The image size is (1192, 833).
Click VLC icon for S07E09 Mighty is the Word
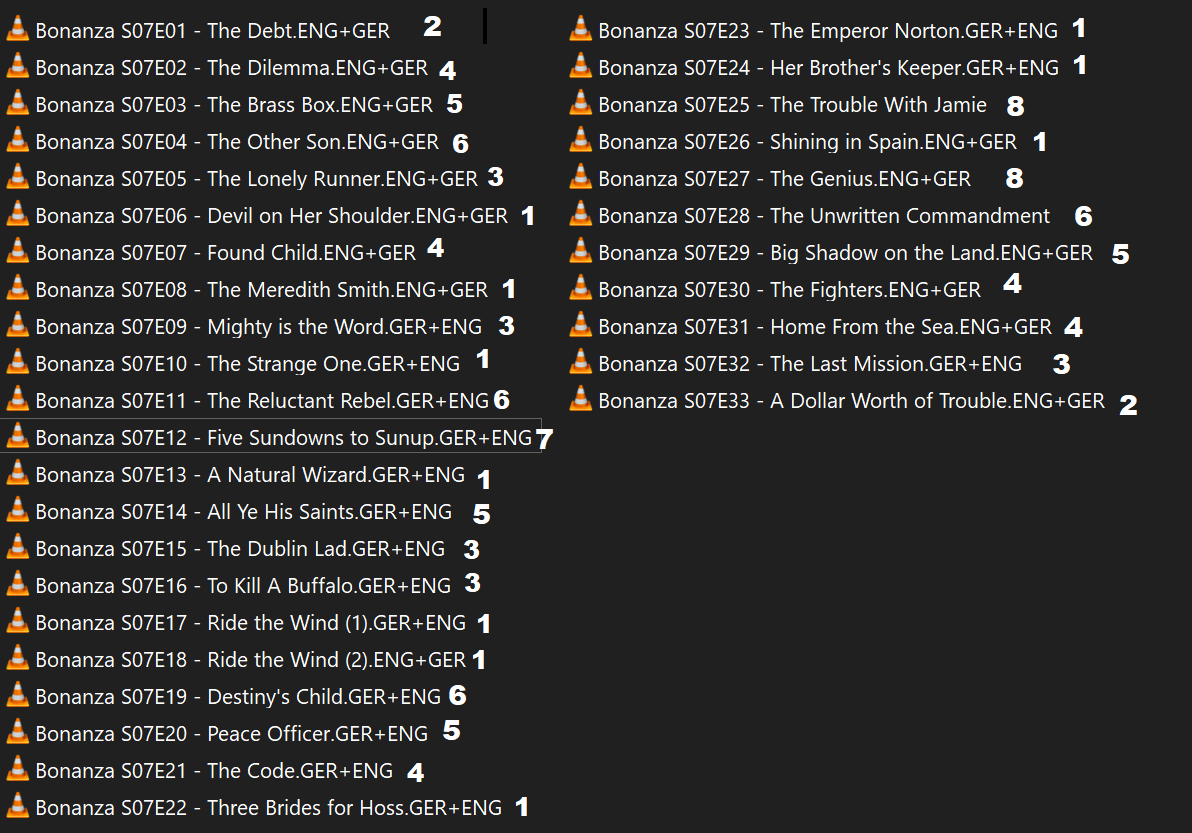coord(17,325)
